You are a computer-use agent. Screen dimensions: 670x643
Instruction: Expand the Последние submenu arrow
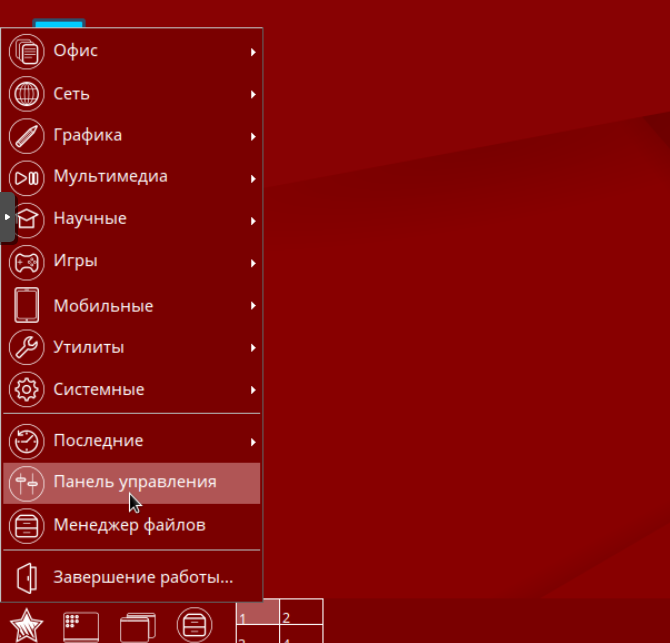tap(254, 441)
